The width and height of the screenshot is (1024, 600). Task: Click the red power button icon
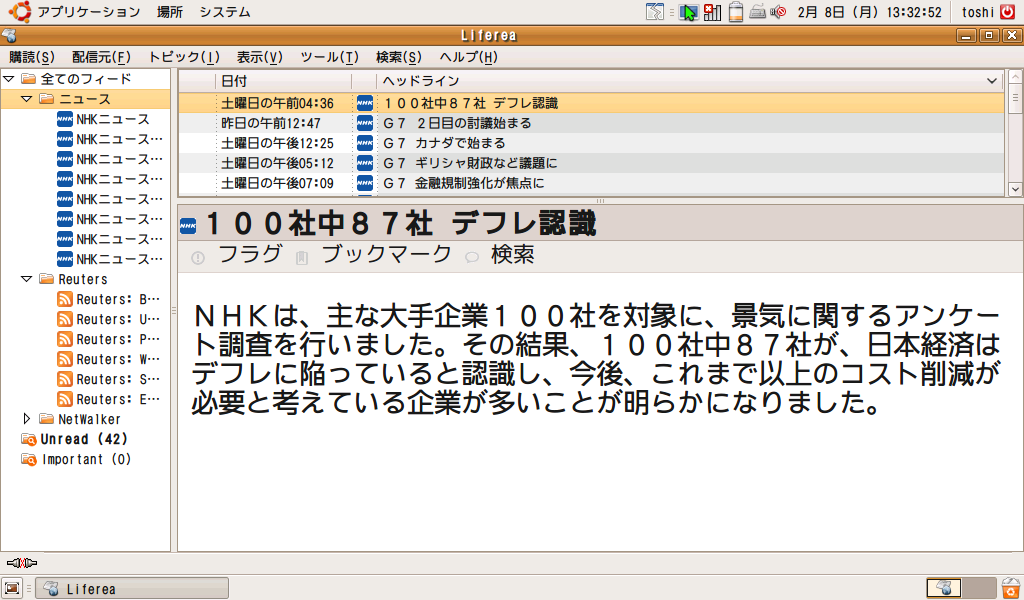click(1008, 12)
